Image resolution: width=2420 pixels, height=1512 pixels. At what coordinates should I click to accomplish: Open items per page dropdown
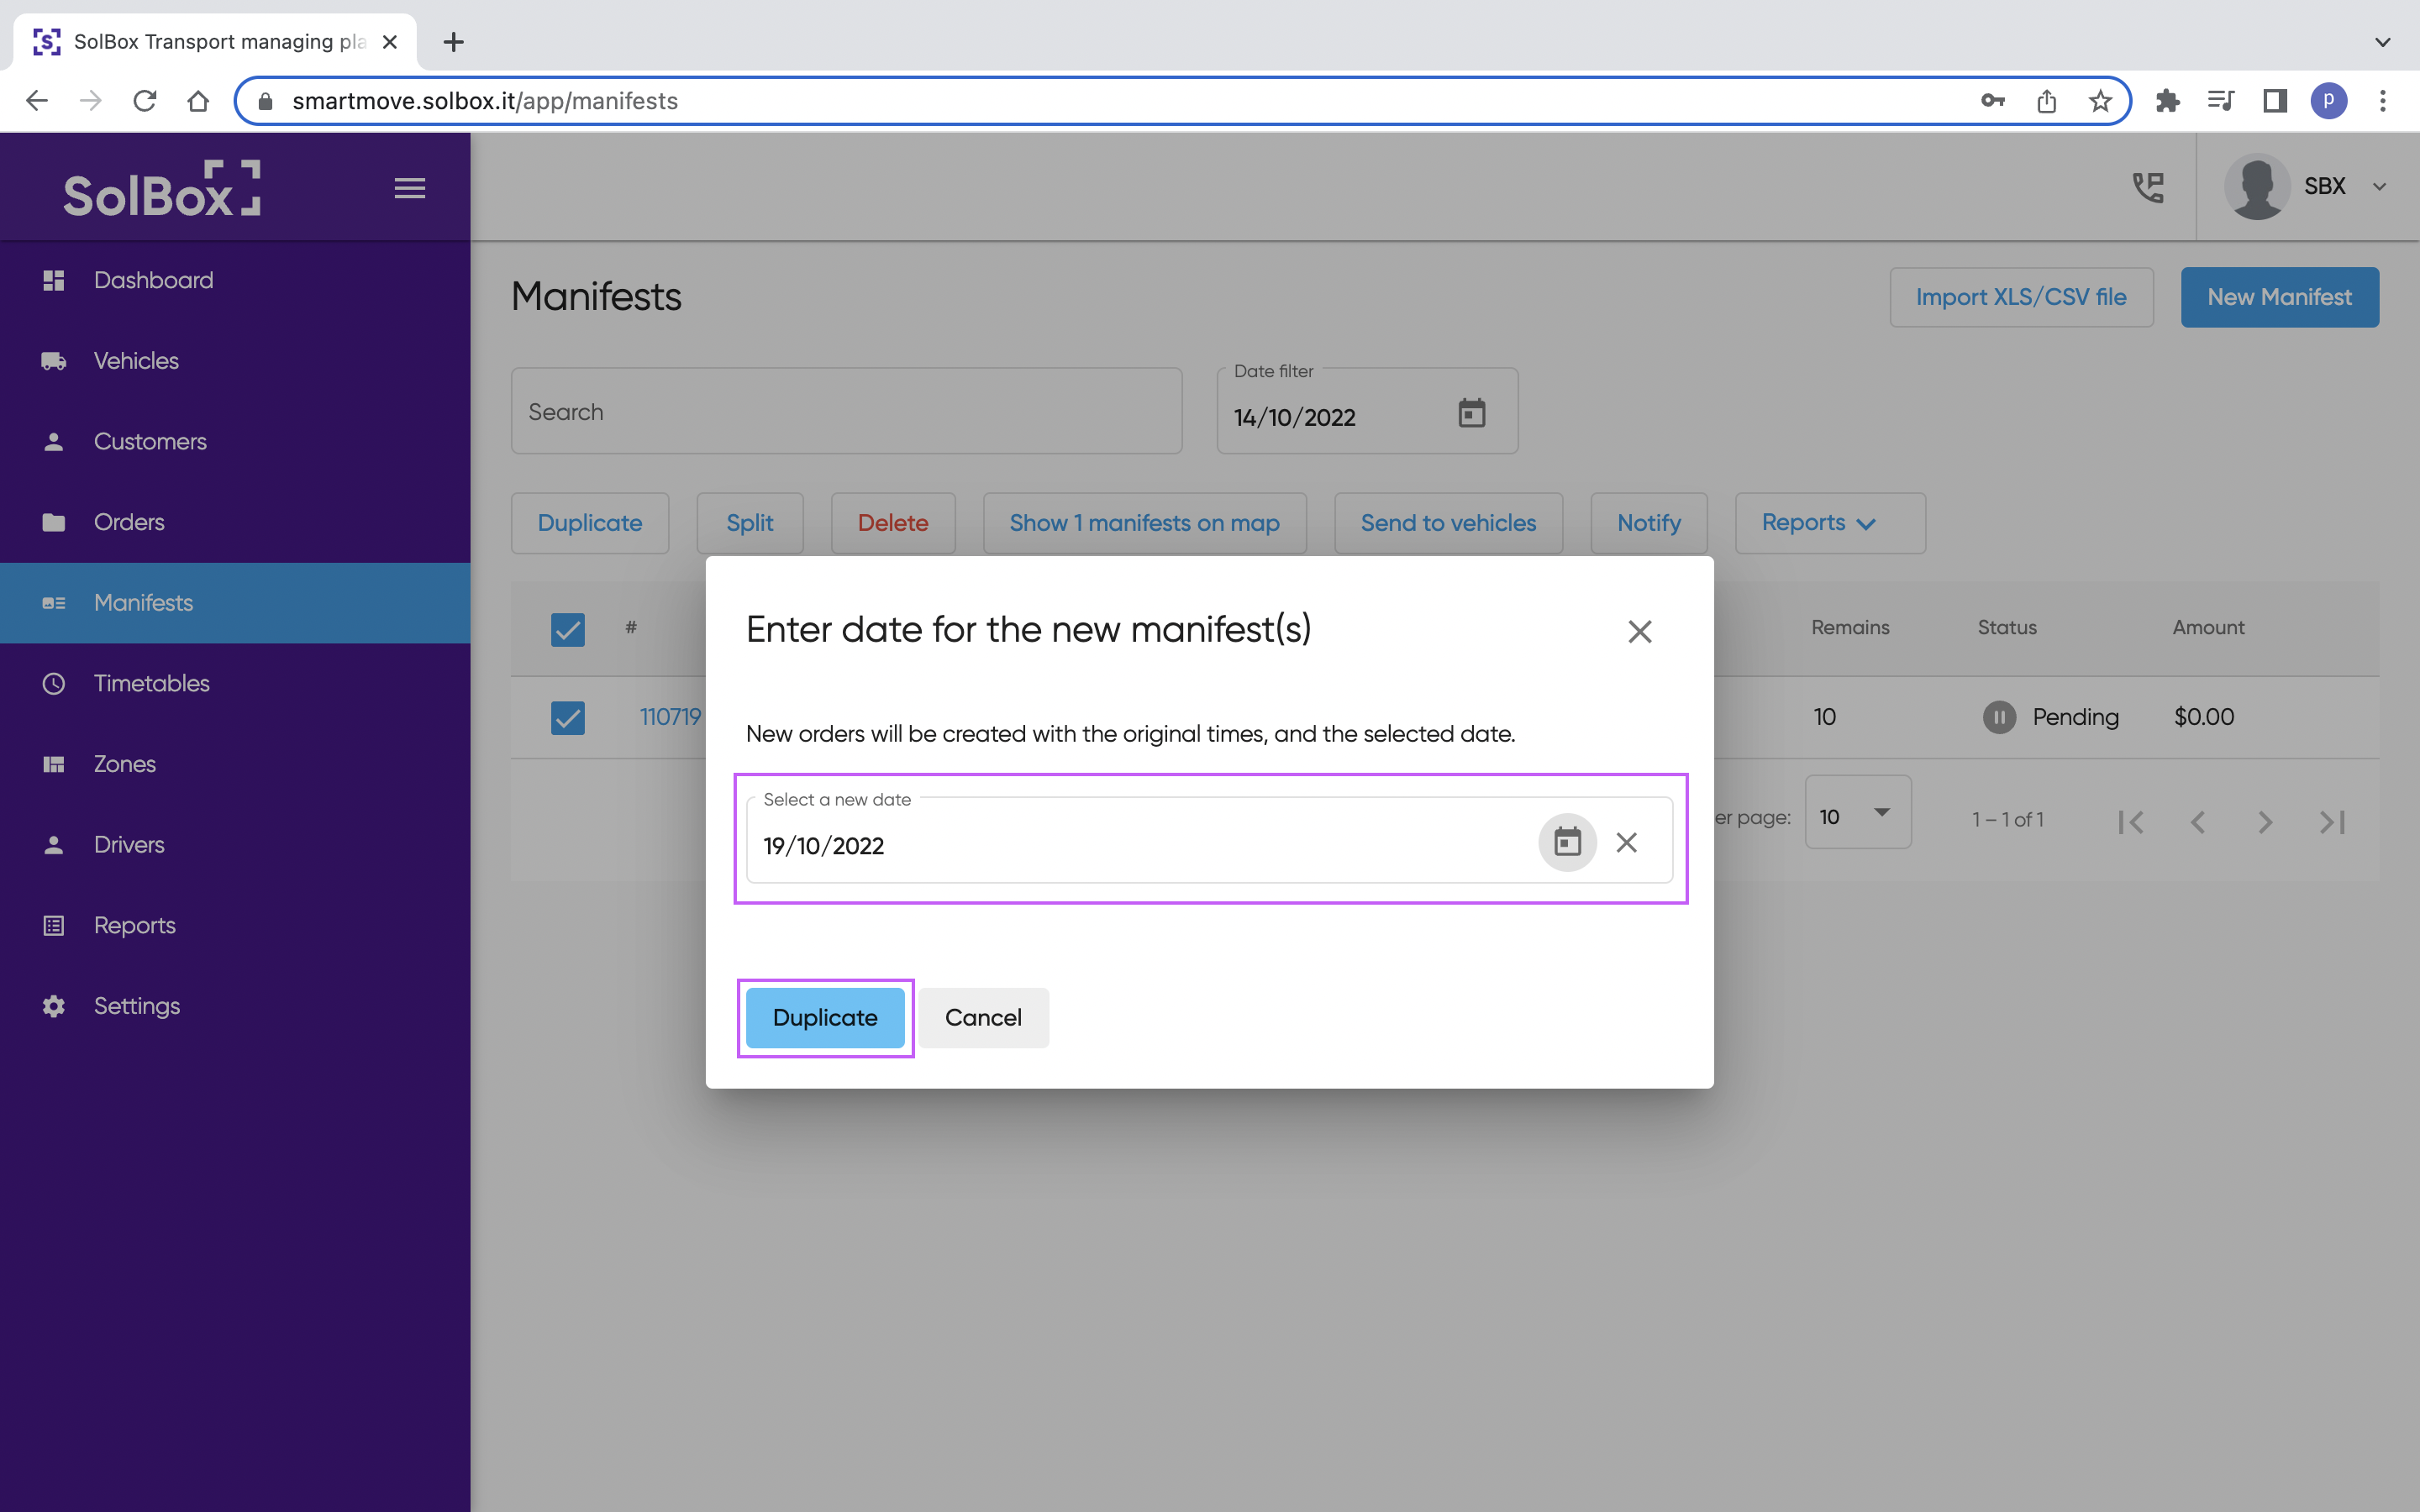(1857, 815)
